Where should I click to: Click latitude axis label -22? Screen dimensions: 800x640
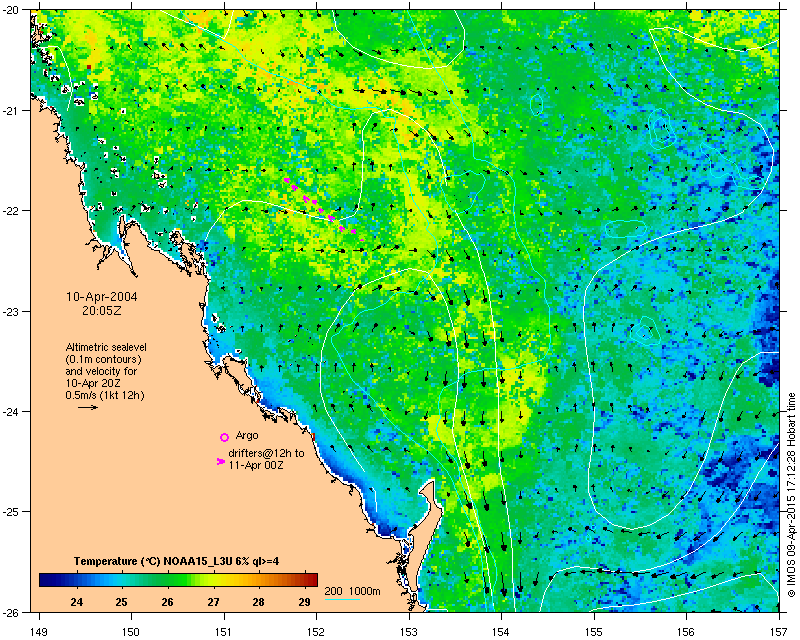(11, 211)
